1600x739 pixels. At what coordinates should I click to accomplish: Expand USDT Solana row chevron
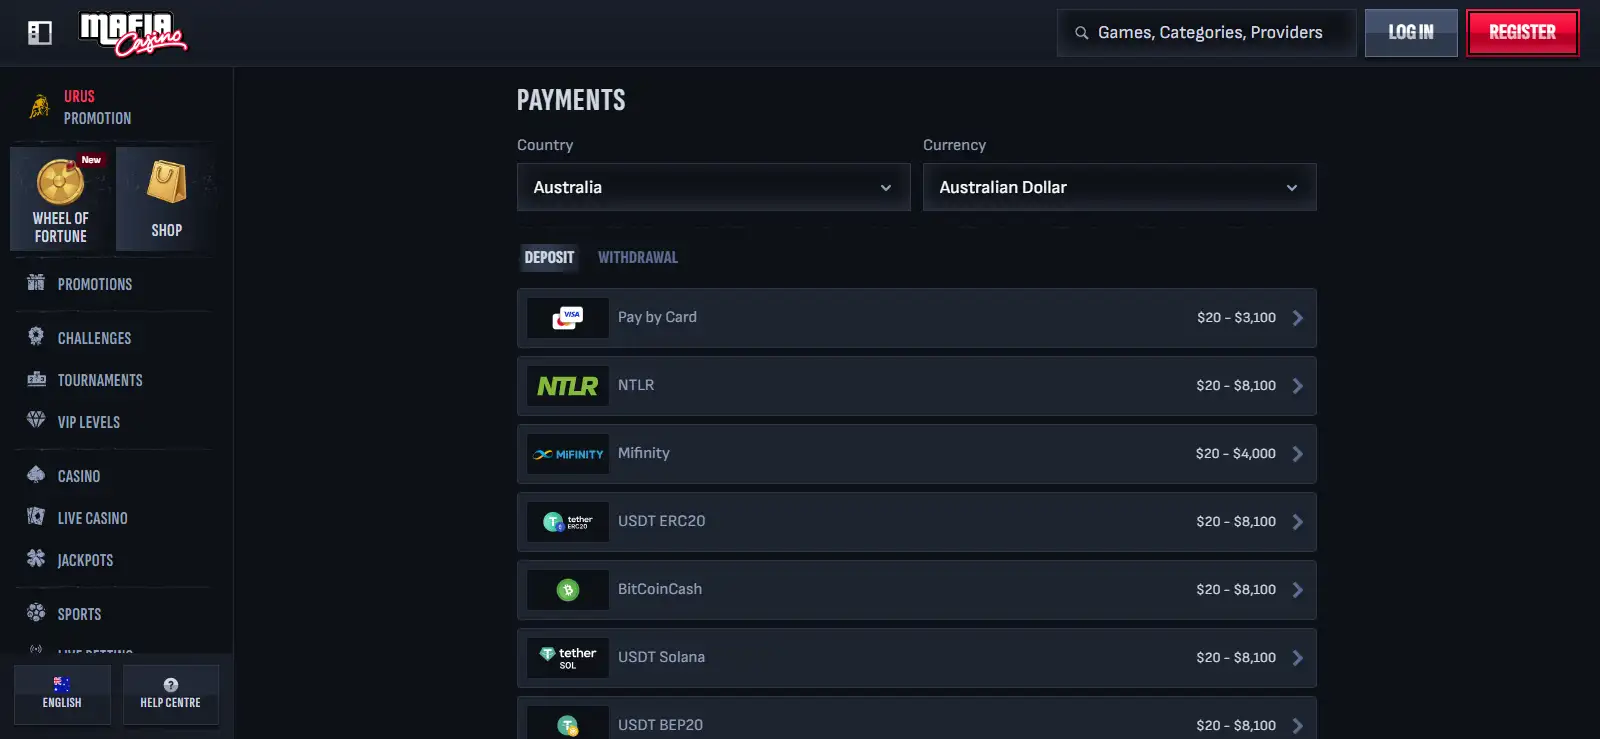pos(1298,658)
